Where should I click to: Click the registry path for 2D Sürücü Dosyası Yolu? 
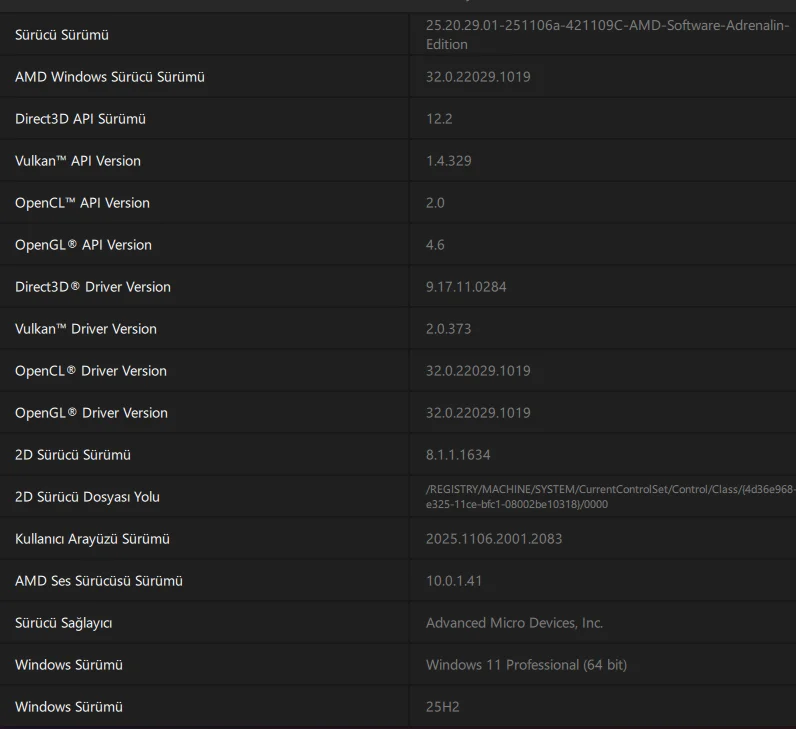click(610, 496)
